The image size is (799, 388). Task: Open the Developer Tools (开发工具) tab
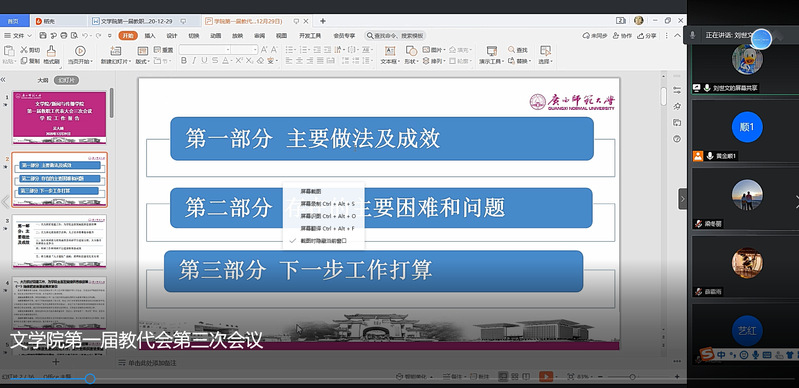coord(310,36)
